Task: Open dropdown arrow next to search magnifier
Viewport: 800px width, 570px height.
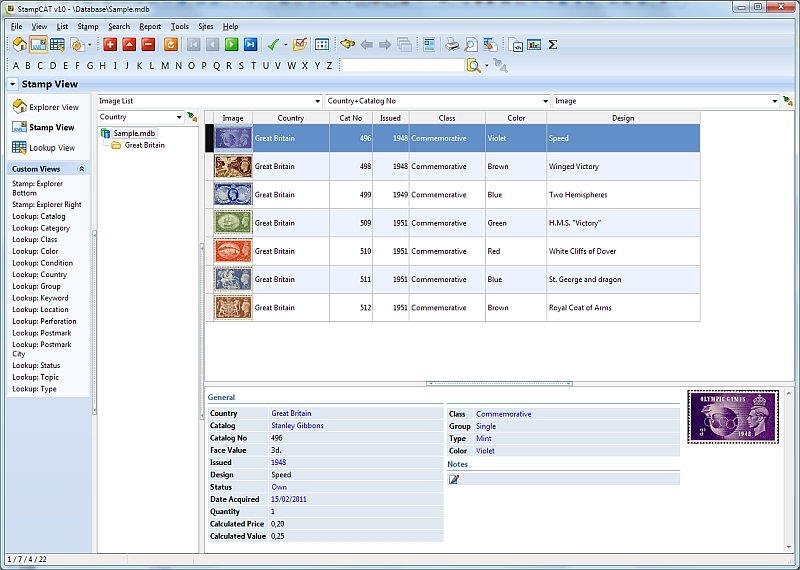Action: 486,66
